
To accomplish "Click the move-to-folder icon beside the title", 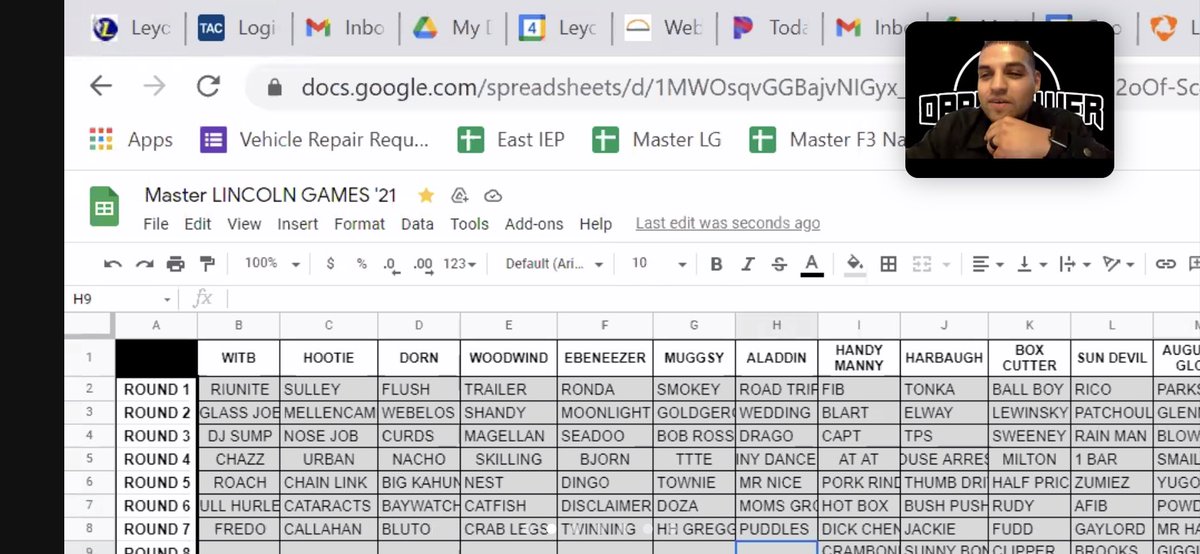I will [x=460, y=195].
